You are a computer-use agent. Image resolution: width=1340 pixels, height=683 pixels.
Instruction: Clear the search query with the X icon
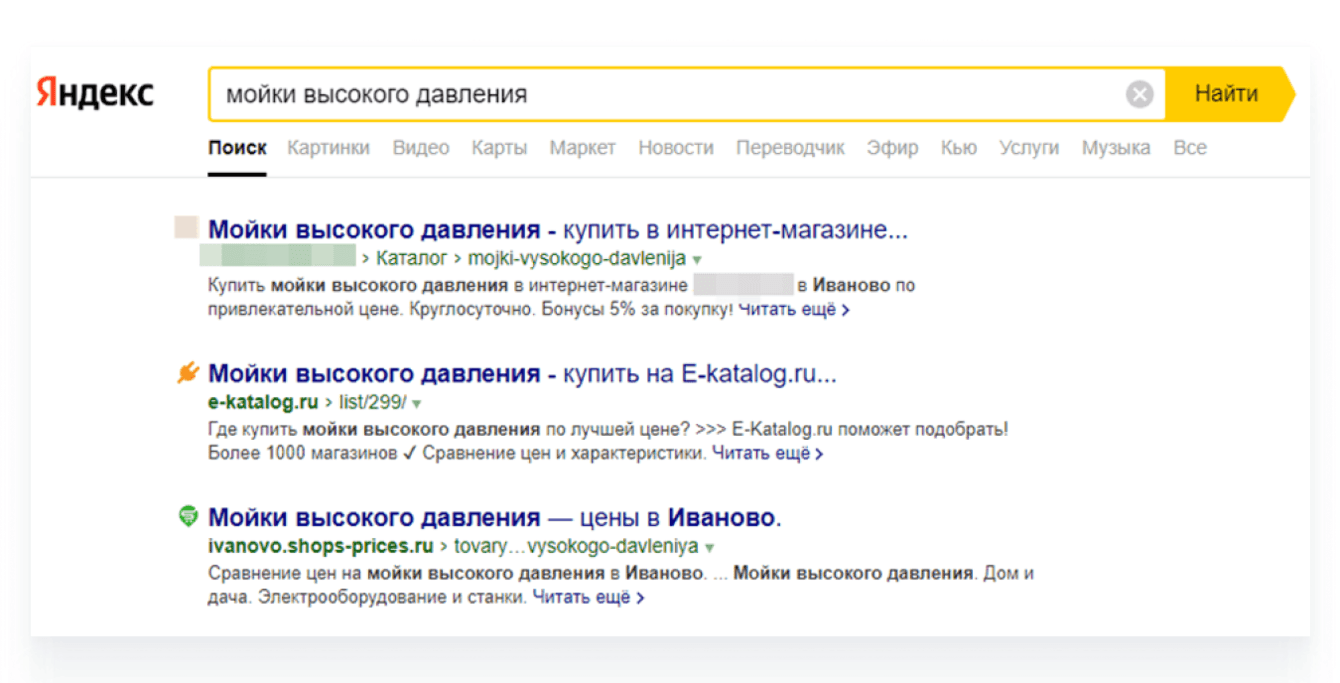point(1139,95)
